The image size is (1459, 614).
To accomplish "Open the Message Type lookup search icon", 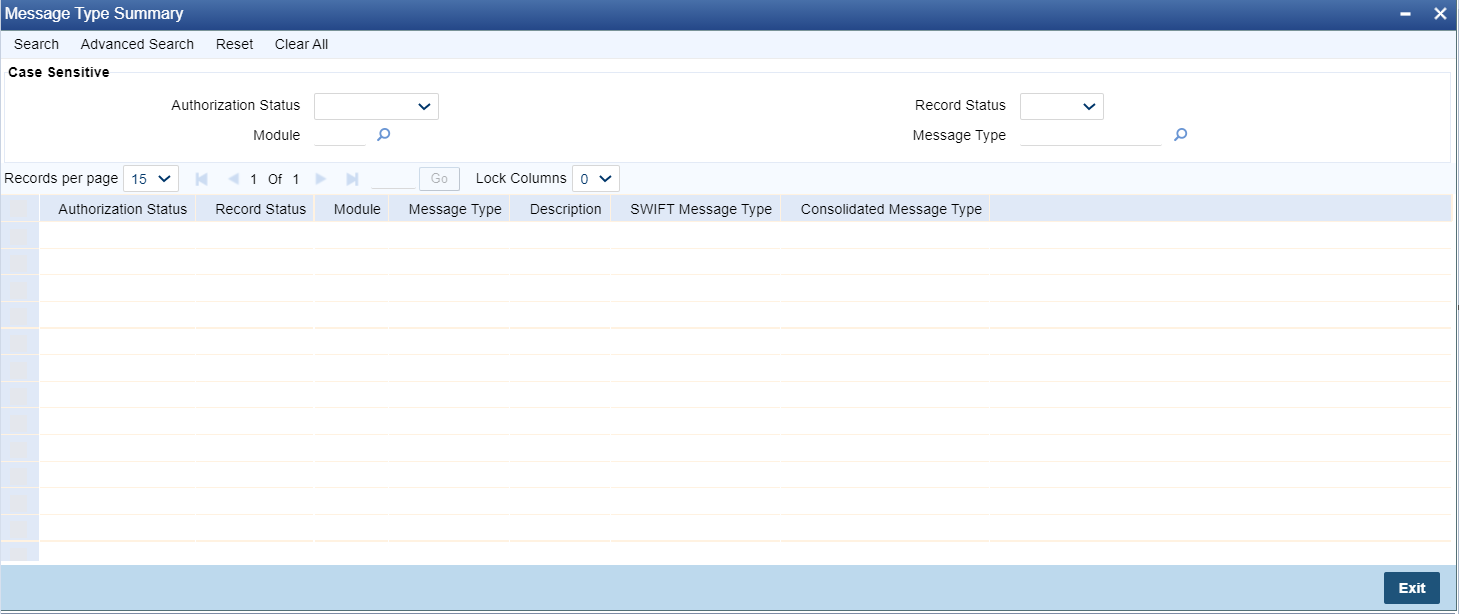I will [1180, 135].
